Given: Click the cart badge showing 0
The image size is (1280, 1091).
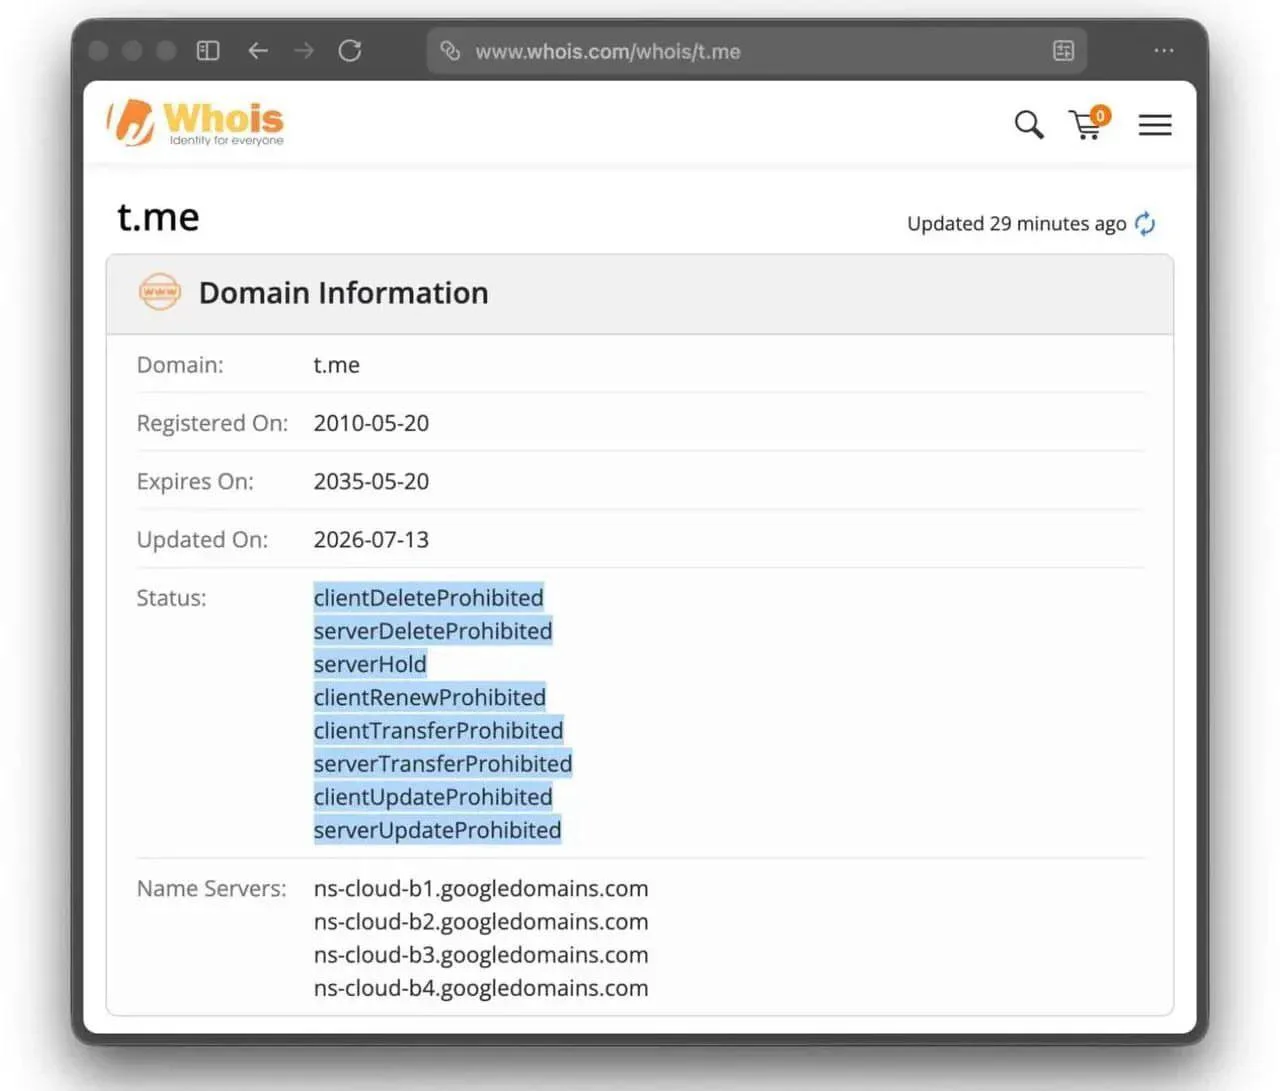Looking at the screenshot, I should tap(1100, 116).
